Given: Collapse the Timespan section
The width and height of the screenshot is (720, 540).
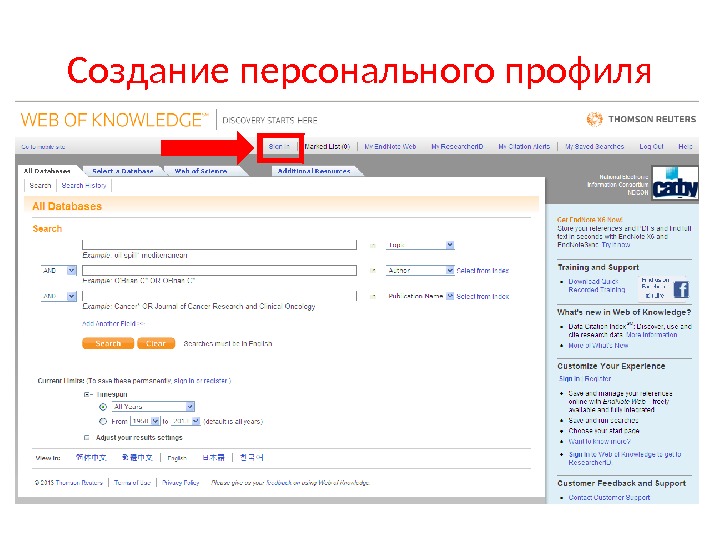Looking at the screenshot, I should 86,394.
